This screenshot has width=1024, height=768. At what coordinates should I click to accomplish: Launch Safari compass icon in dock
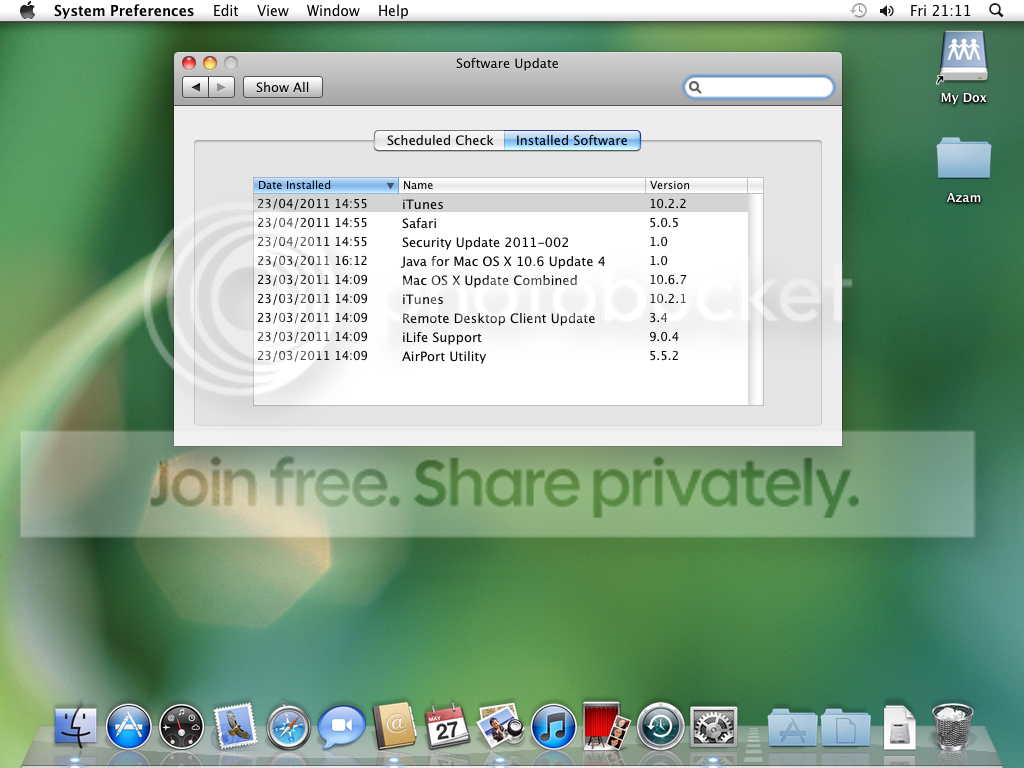[287, 726]
